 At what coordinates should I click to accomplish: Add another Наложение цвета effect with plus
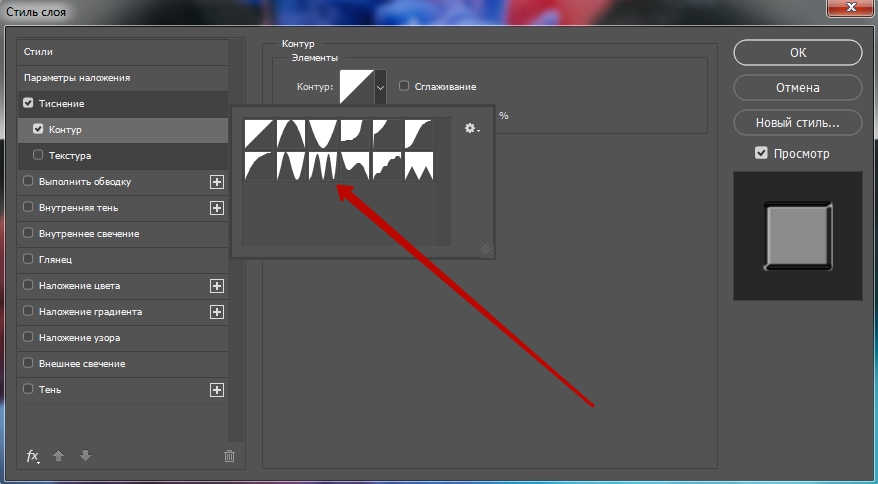click(x=217, y=286)
